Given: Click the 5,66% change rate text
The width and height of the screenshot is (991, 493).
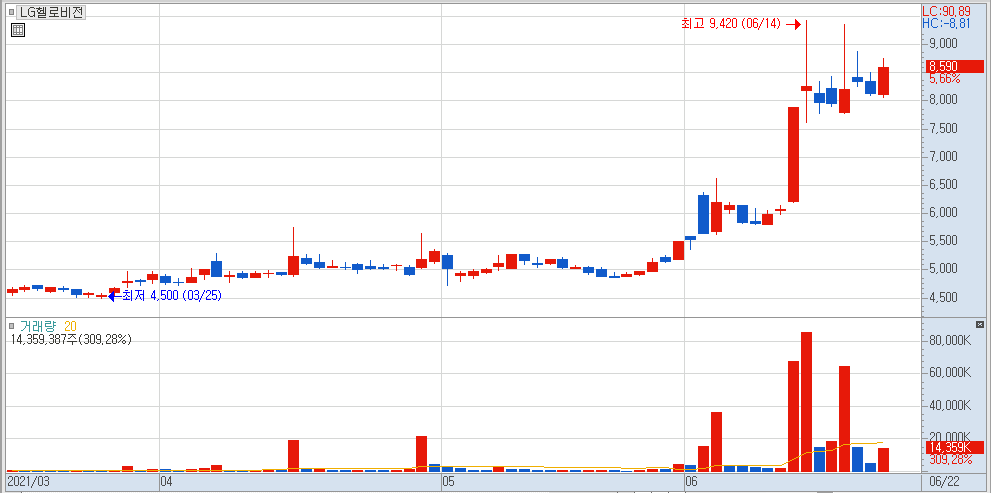Looking at the screenshot, I should 945,79.
